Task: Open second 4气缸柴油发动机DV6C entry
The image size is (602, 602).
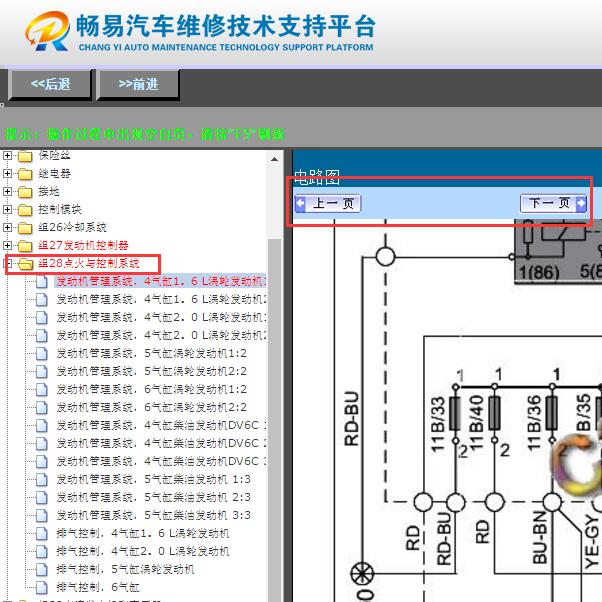Action: 161,443
